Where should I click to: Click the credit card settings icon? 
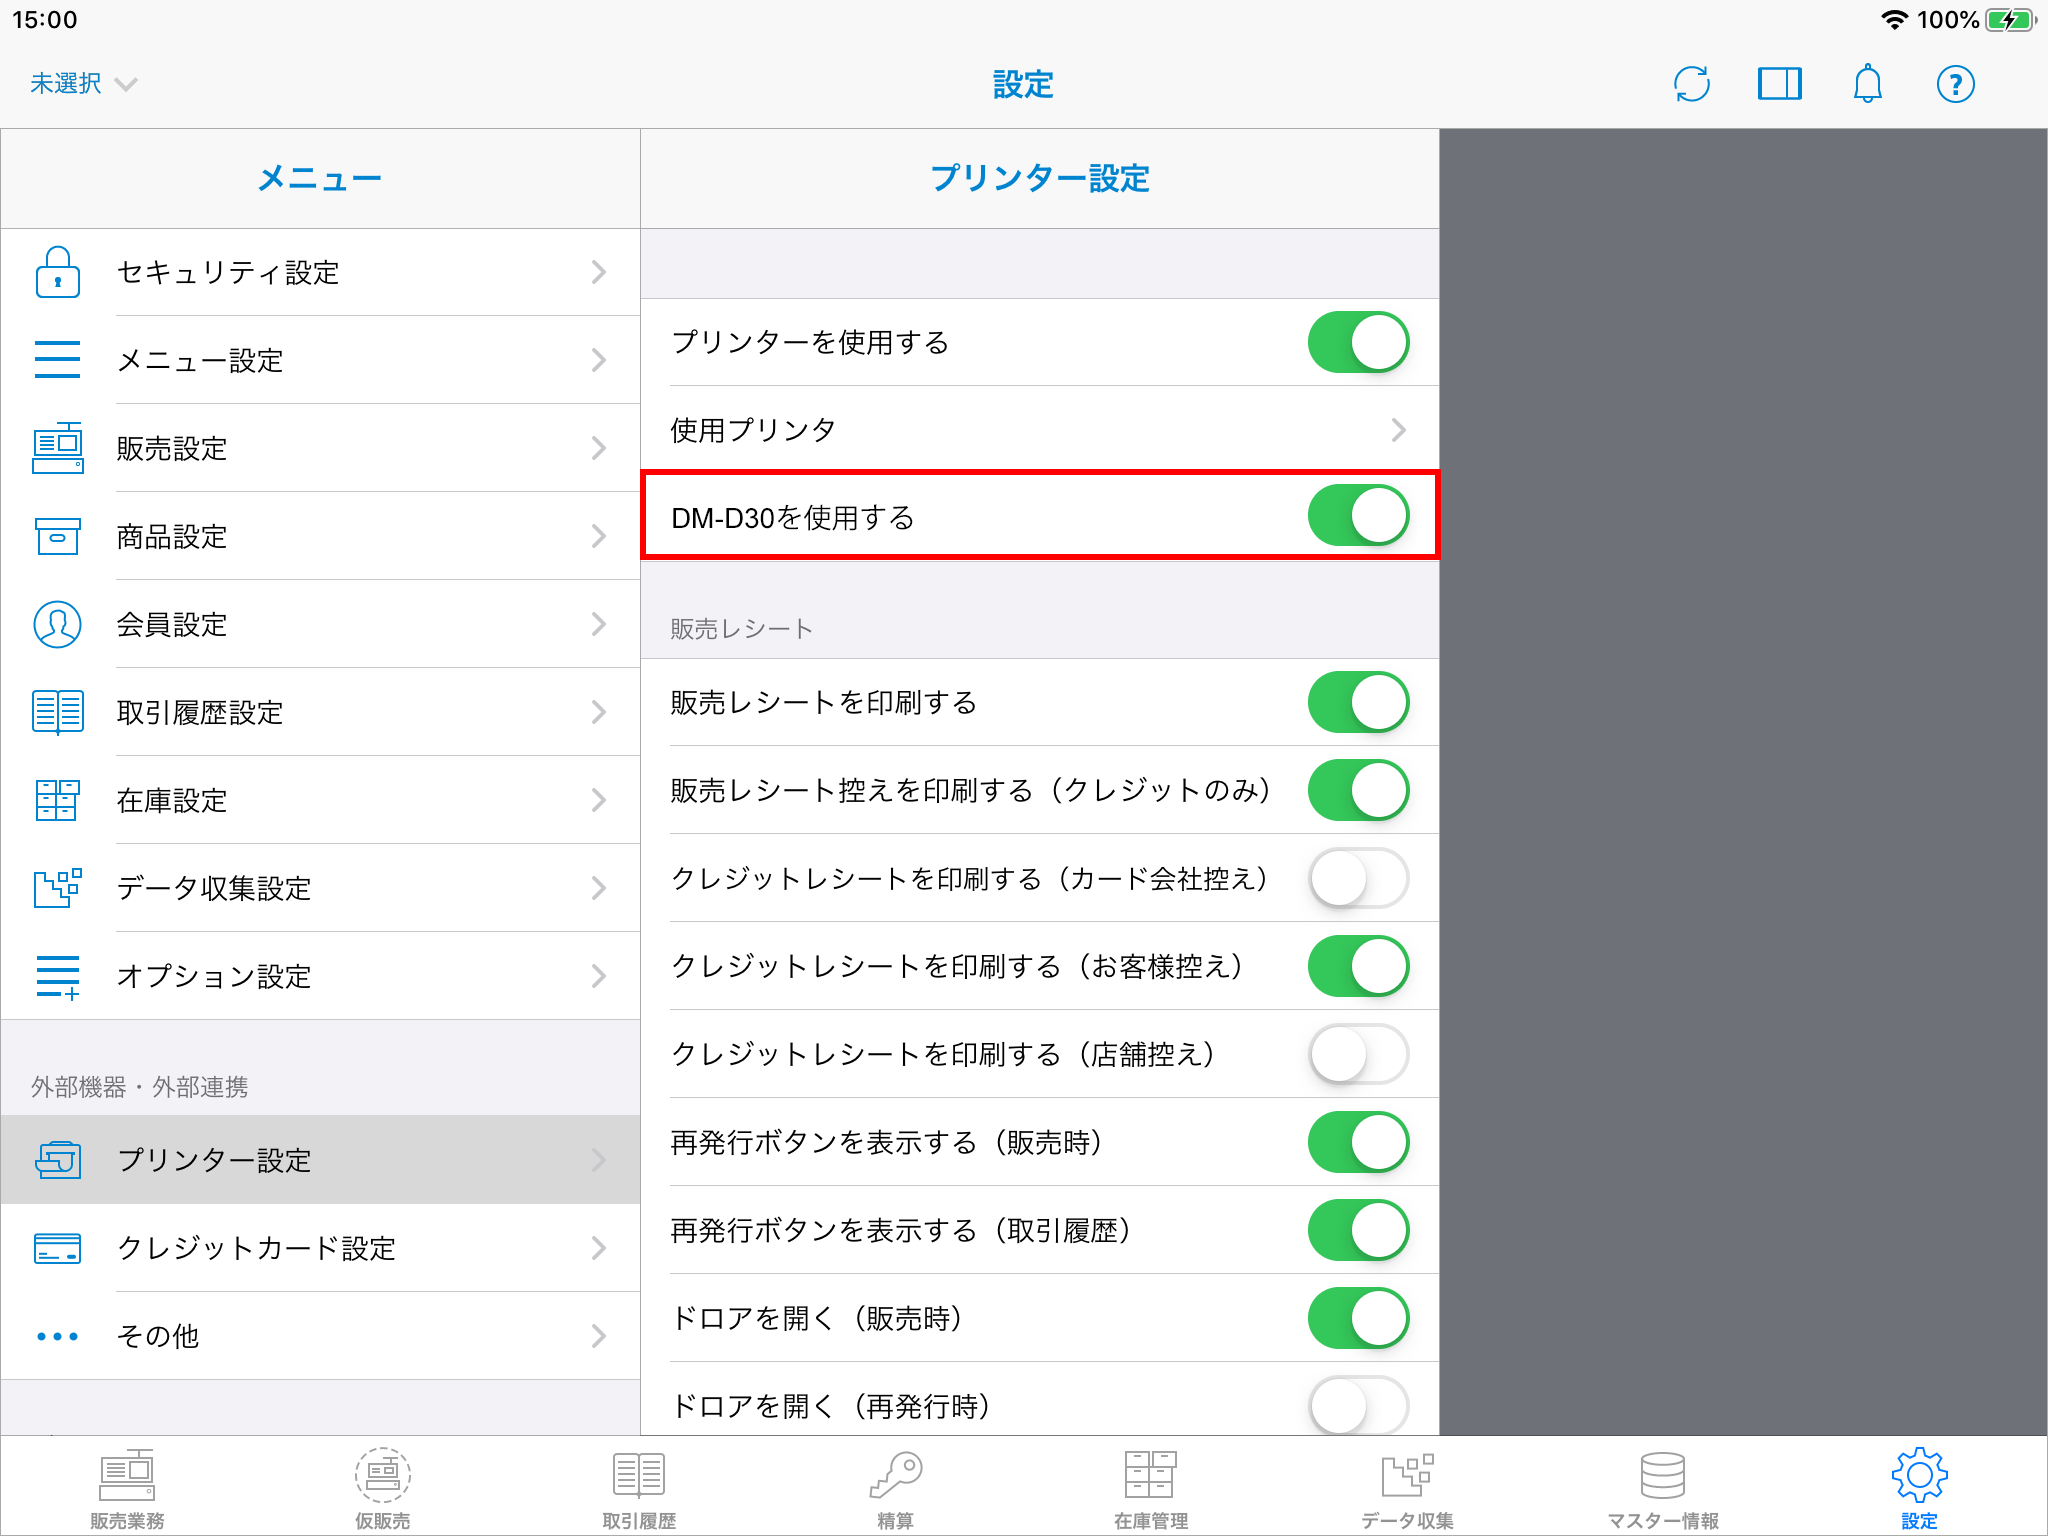[58, 1248]
